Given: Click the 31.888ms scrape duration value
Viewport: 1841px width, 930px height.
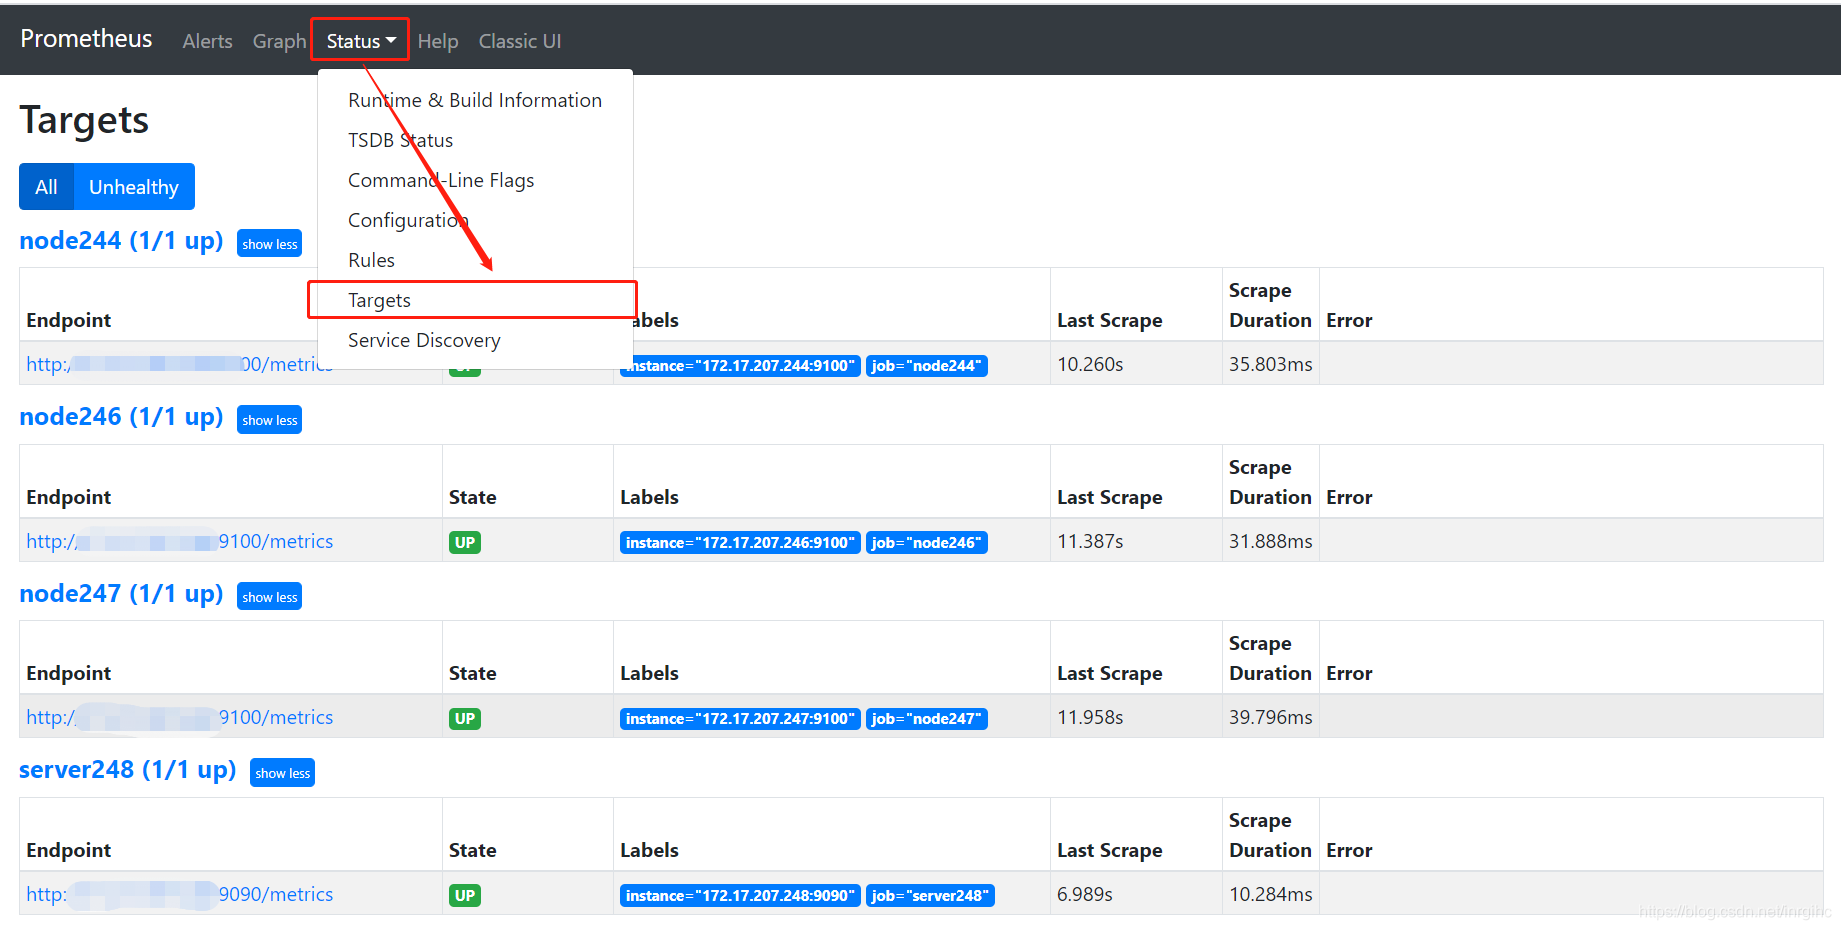Looking at the screenshot, I should coord(1270,541).
